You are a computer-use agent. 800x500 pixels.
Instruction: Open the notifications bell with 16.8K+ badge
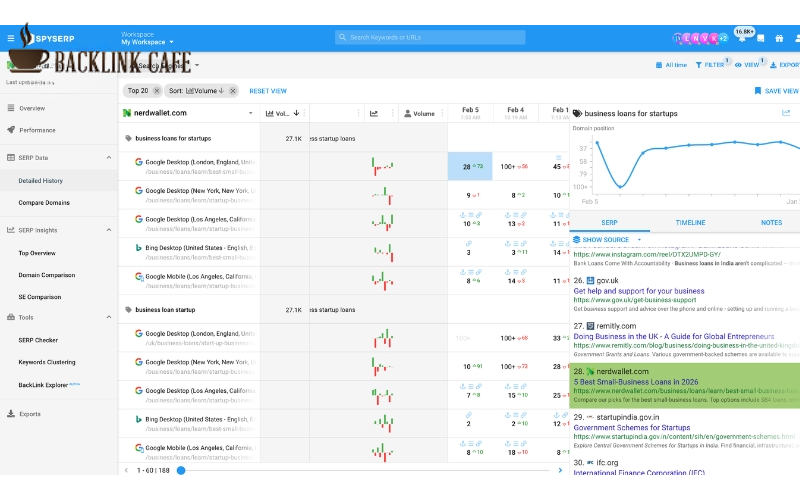pyautogui.click(x=742, y=37)
